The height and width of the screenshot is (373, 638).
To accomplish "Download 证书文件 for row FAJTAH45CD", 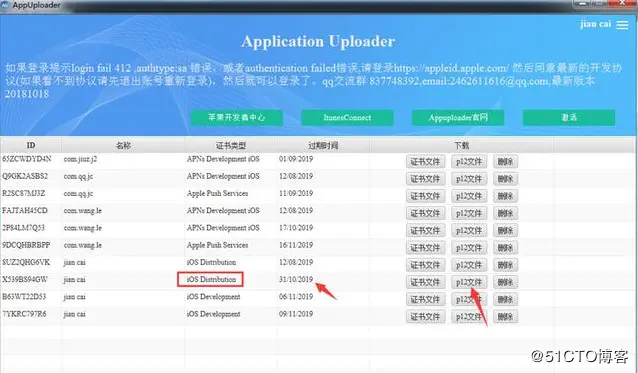I will pyautogui.click(x=425, y=213).
